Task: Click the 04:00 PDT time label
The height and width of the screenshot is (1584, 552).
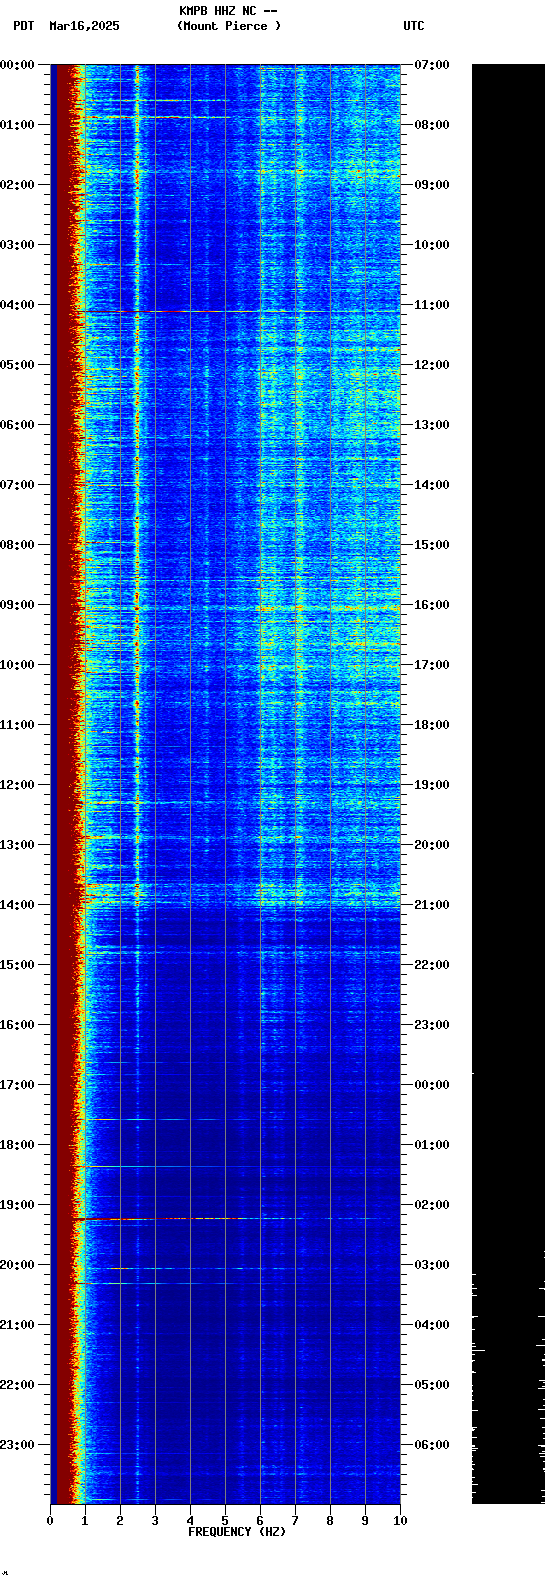Action: click(x=17, y=305)
